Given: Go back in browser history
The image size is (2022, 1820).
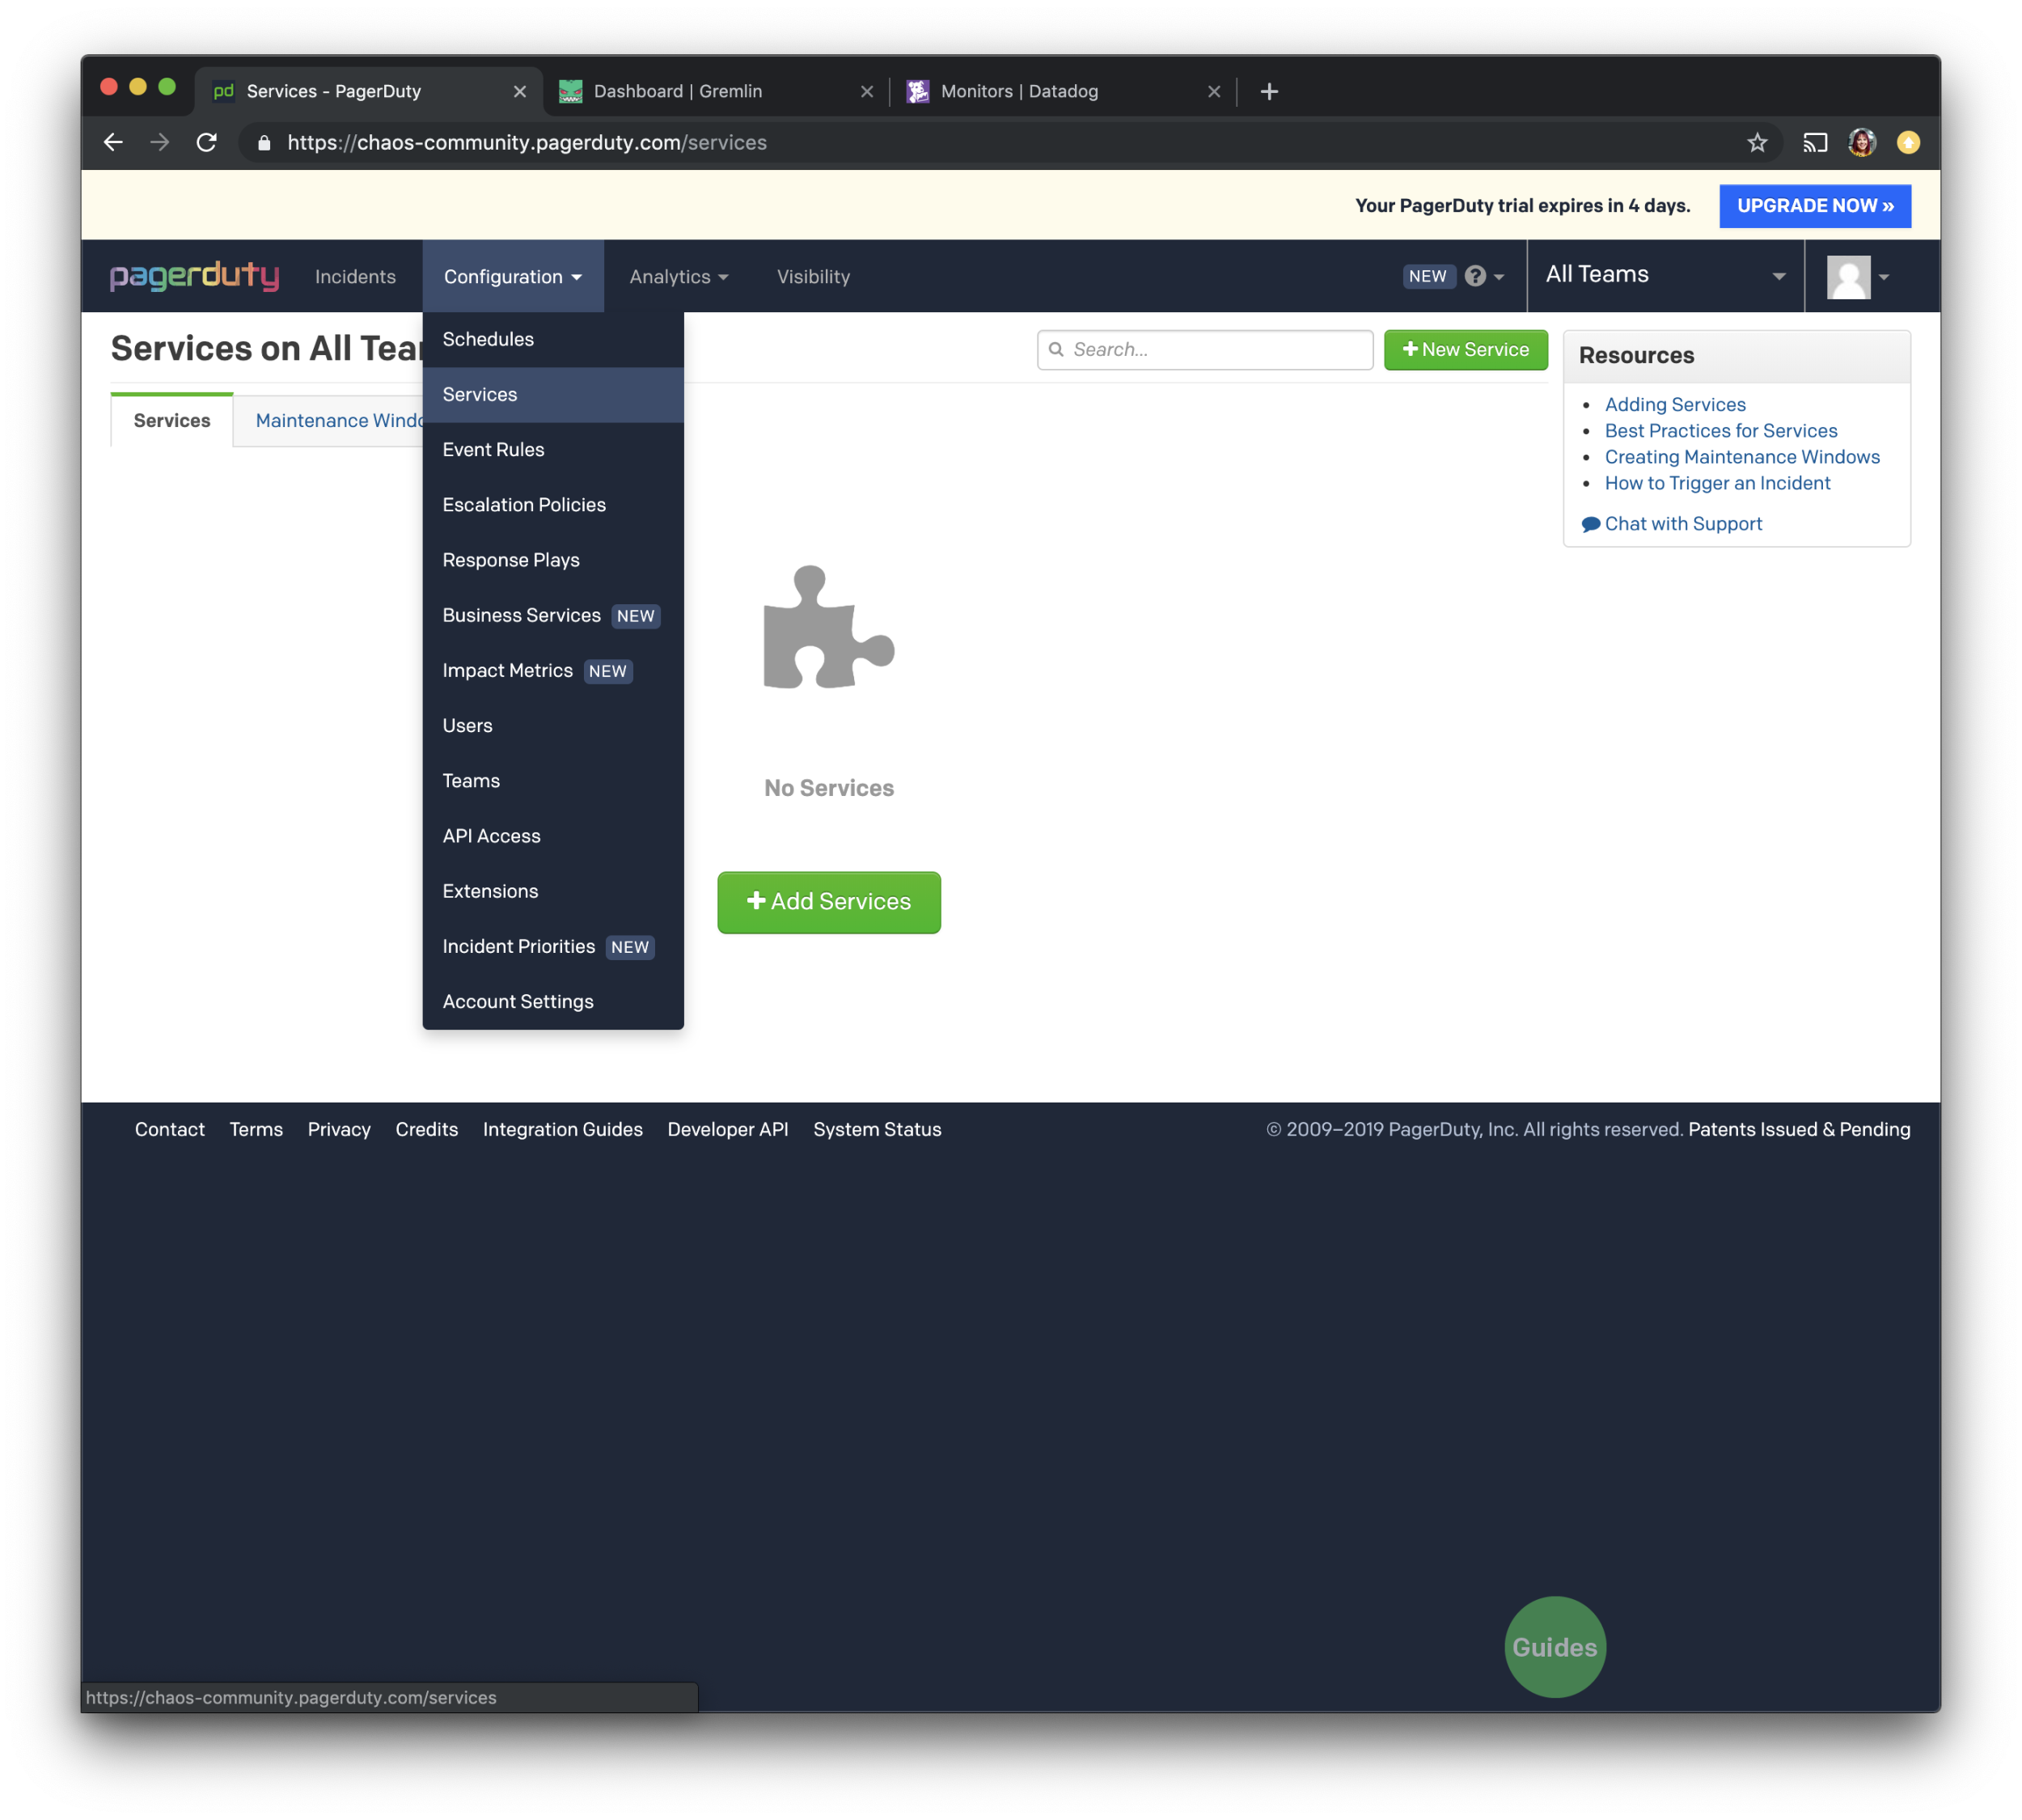Looking at the screenshot, I should coord(113,143).
